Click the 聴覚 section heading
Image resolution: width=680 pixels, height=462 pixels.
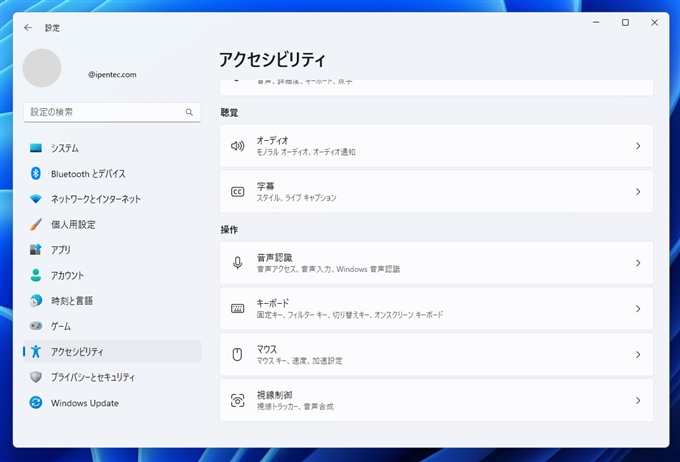click(x=229, y=113)
